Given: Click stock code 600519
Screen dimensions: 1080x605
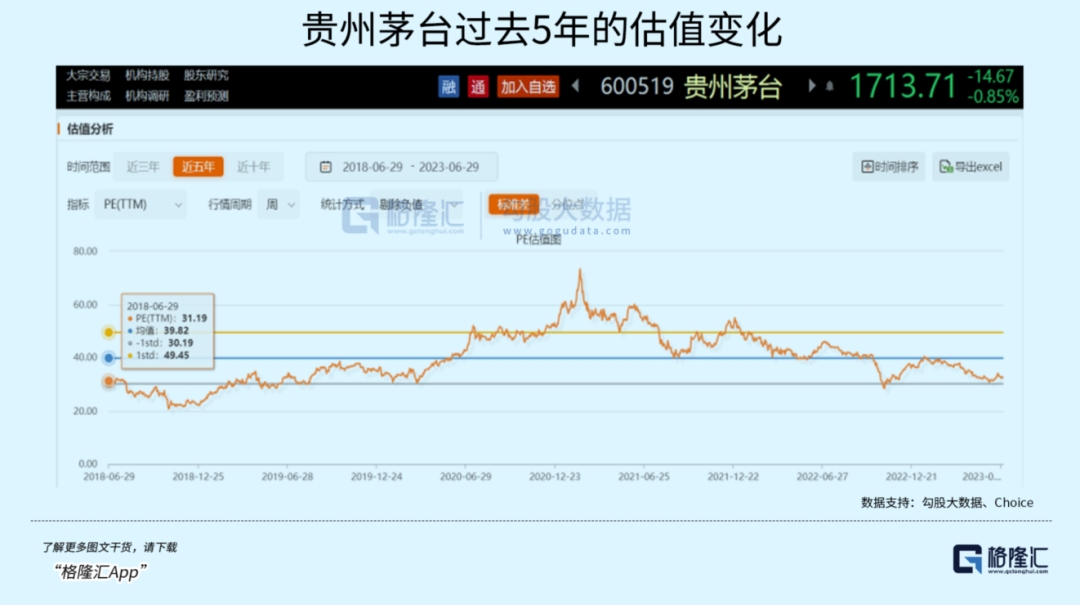Looking at the screenshot, I should tap(636, 87).
